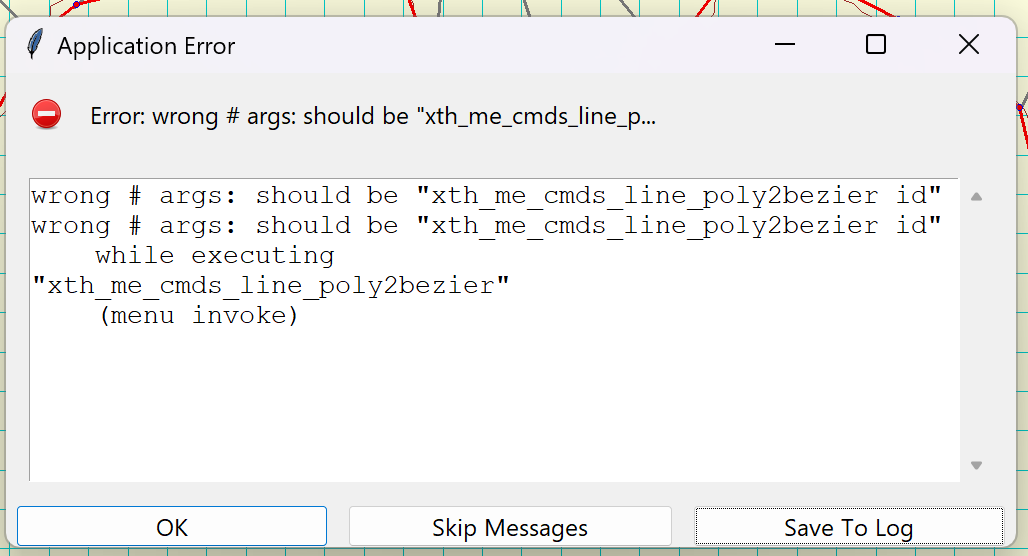This screenshot has height=556, width=1028.
Task: Place cursor in second 'wrong # args' line
Action: pyautogui.click(x=486, y=226)
